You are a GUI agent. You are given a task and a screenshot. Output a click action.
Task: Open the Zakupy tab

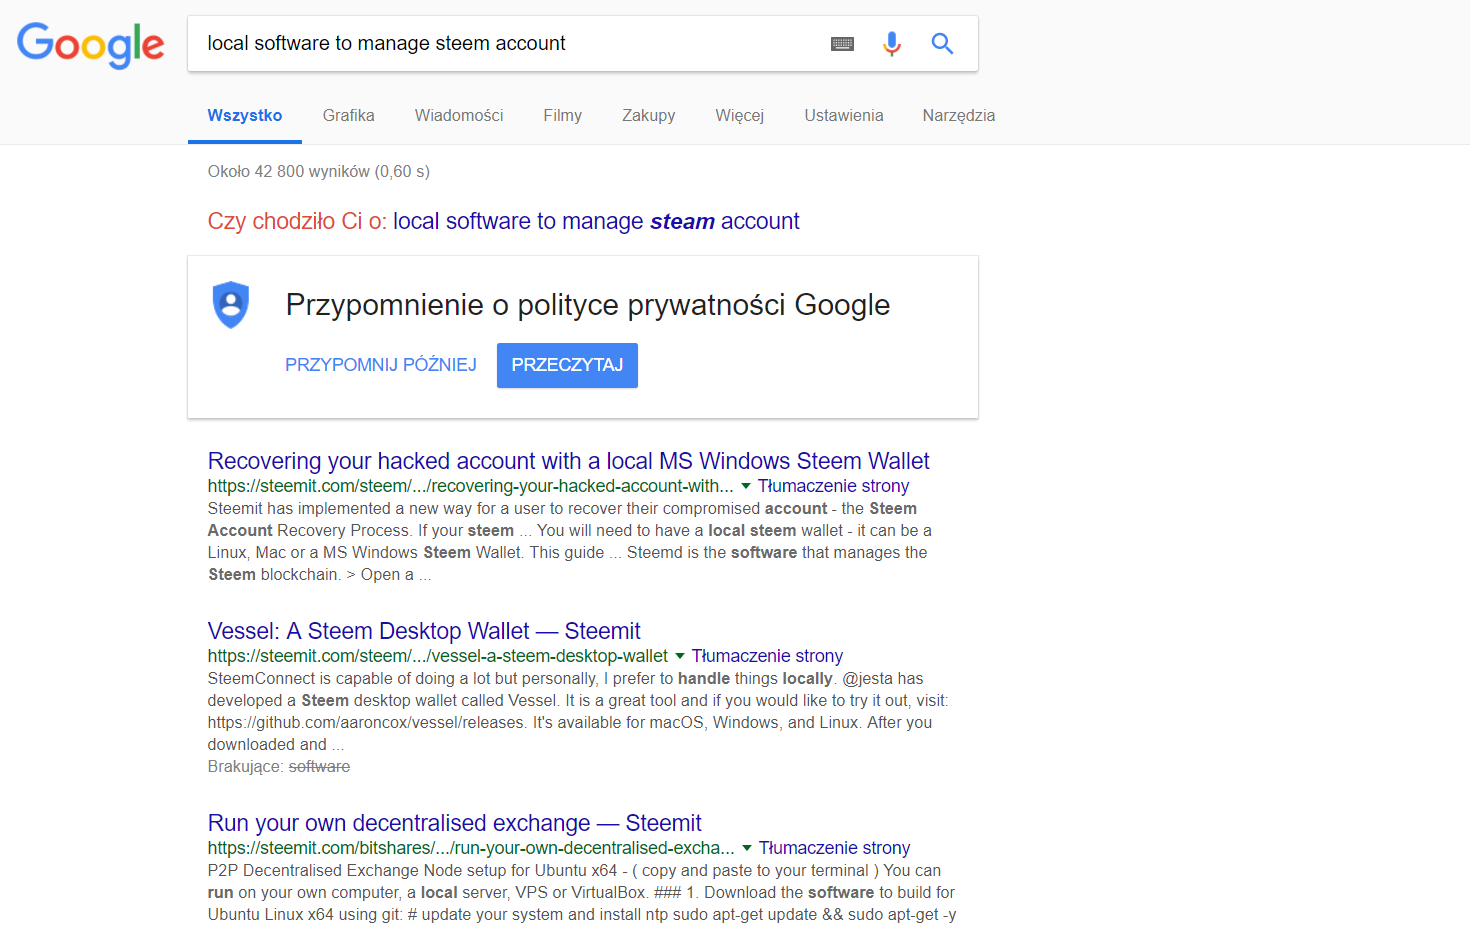[x=649, y=116]
